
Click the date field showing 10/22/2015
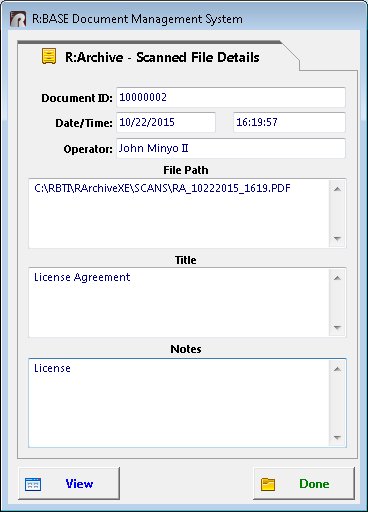pos(166,122)
